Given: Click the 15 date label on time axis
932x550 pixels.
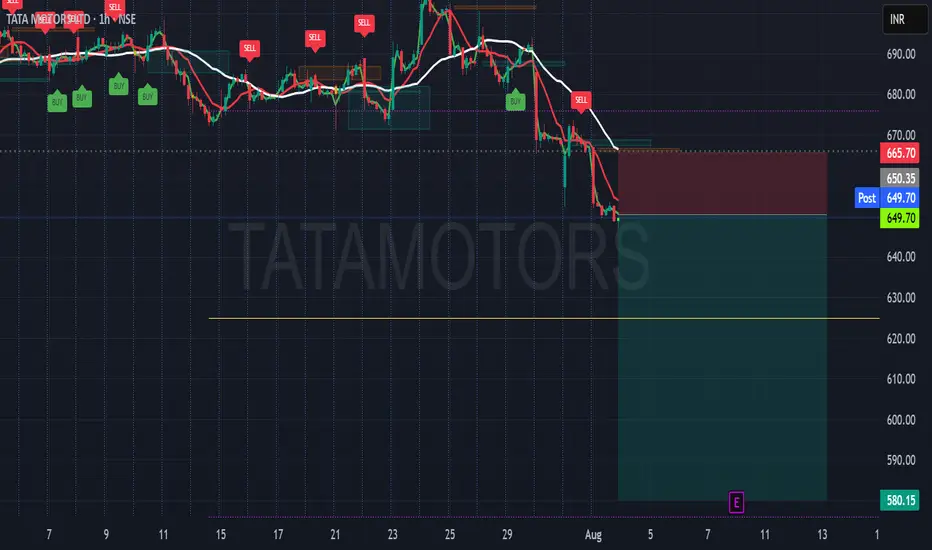Looking at the screenshot, I should point(221,535).
